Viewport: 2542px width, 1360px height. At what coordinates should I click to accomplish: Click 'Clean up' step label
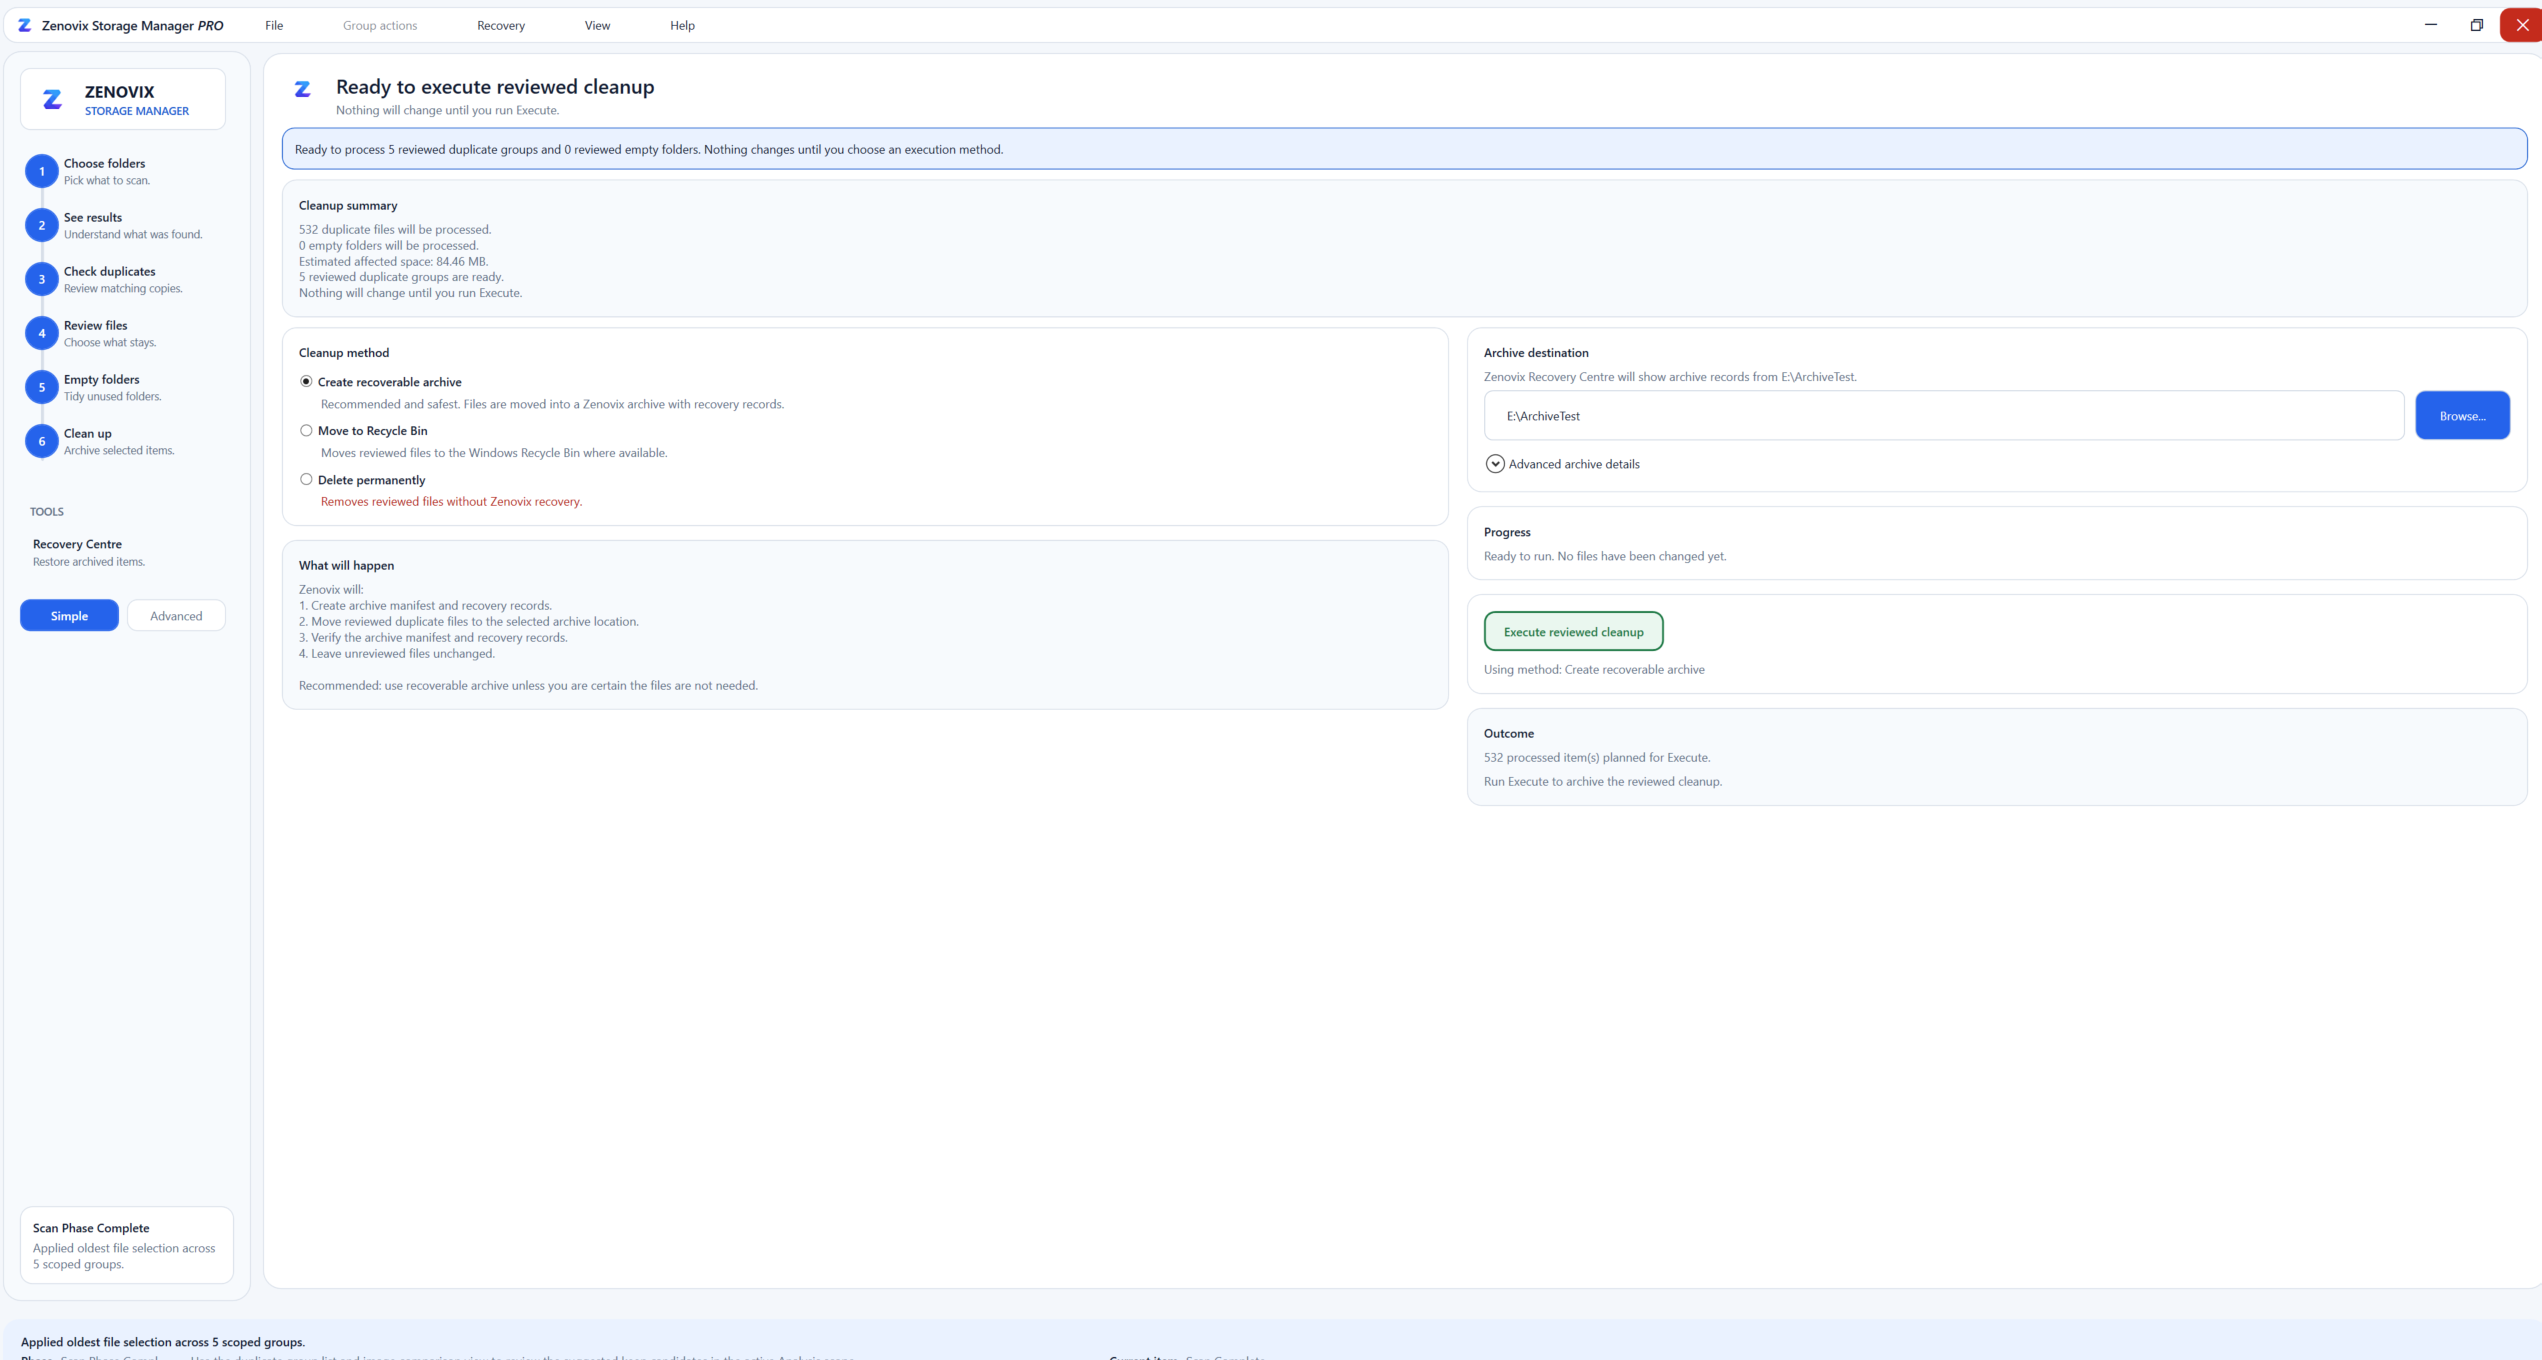click(88, 433)
